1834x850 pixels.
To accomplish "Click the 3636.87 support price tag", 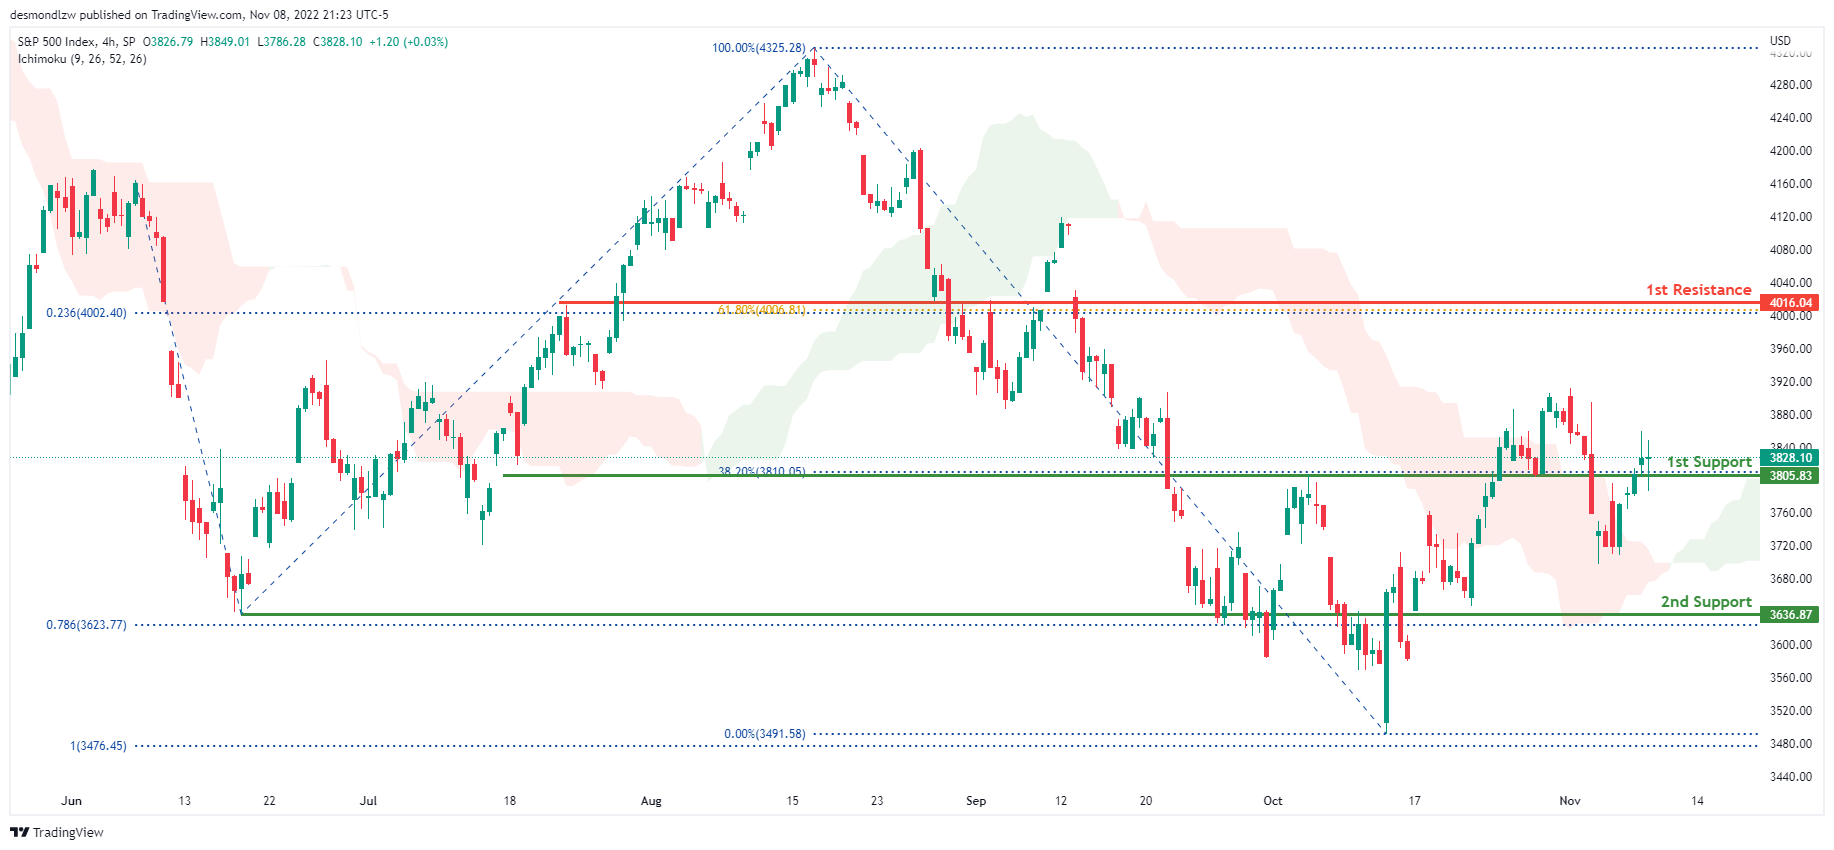I will pyautogui.click(x=1789, y=615).
